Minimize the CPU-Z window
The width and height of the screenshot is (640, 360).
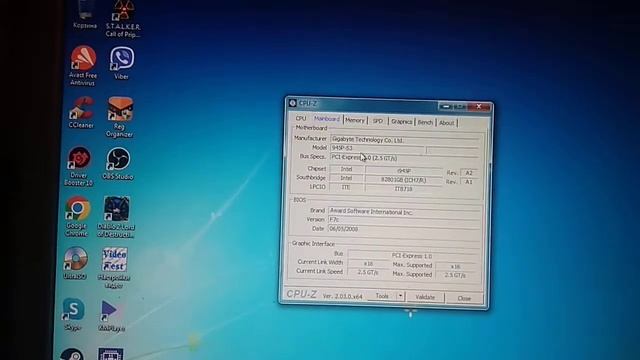pyautogui.click(x=446, y=106)
